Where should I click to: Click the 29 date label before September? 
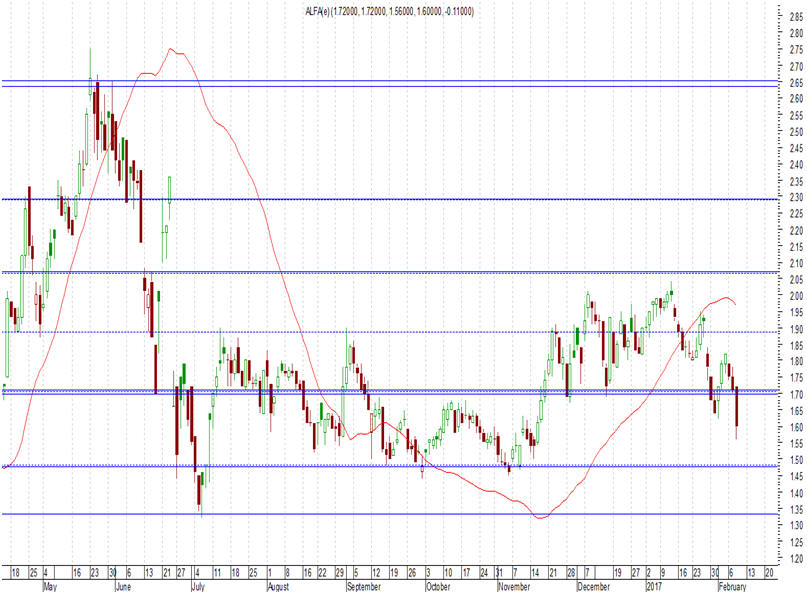pyautogui.click(x=340, y=573)
